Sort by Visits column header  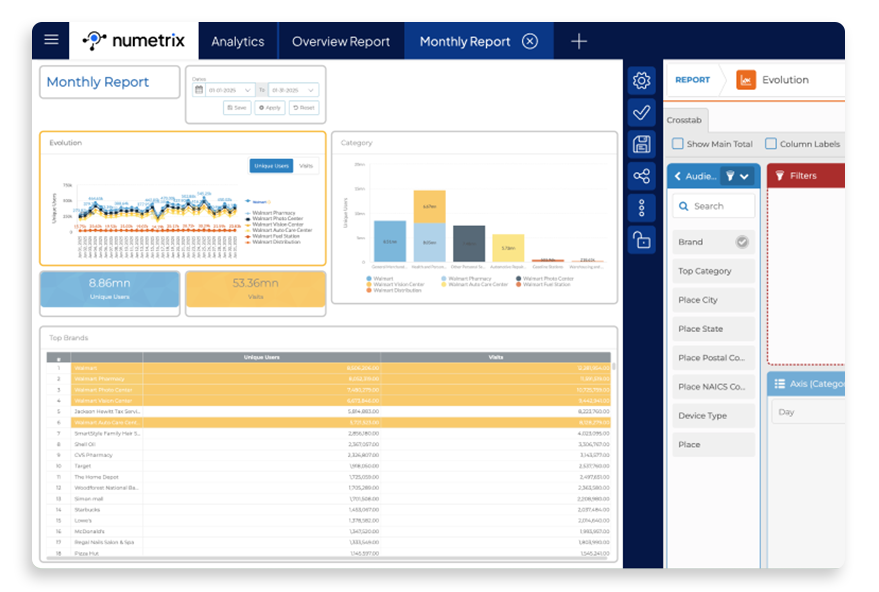(496, 357)
